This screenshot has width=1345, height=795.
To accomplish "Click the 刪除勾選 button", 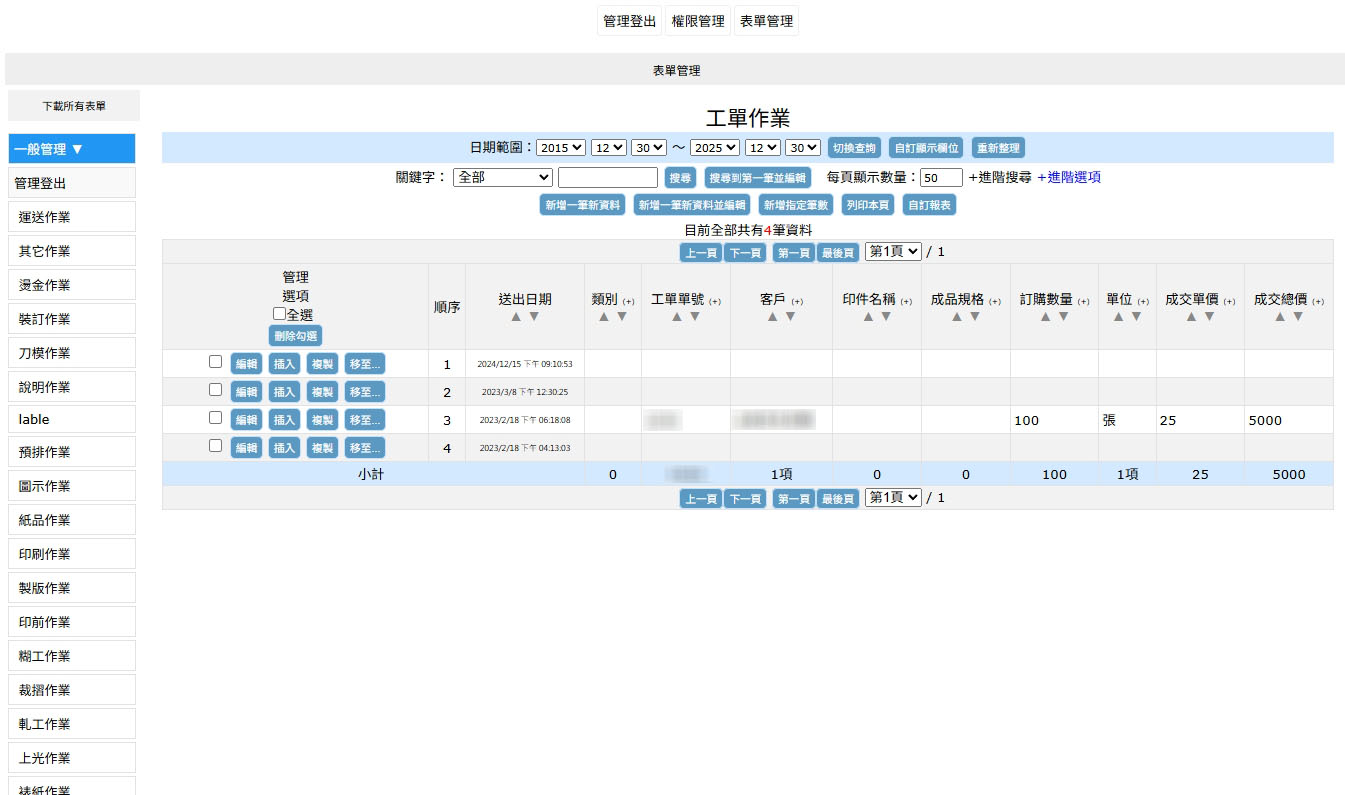I will point(295,335).
